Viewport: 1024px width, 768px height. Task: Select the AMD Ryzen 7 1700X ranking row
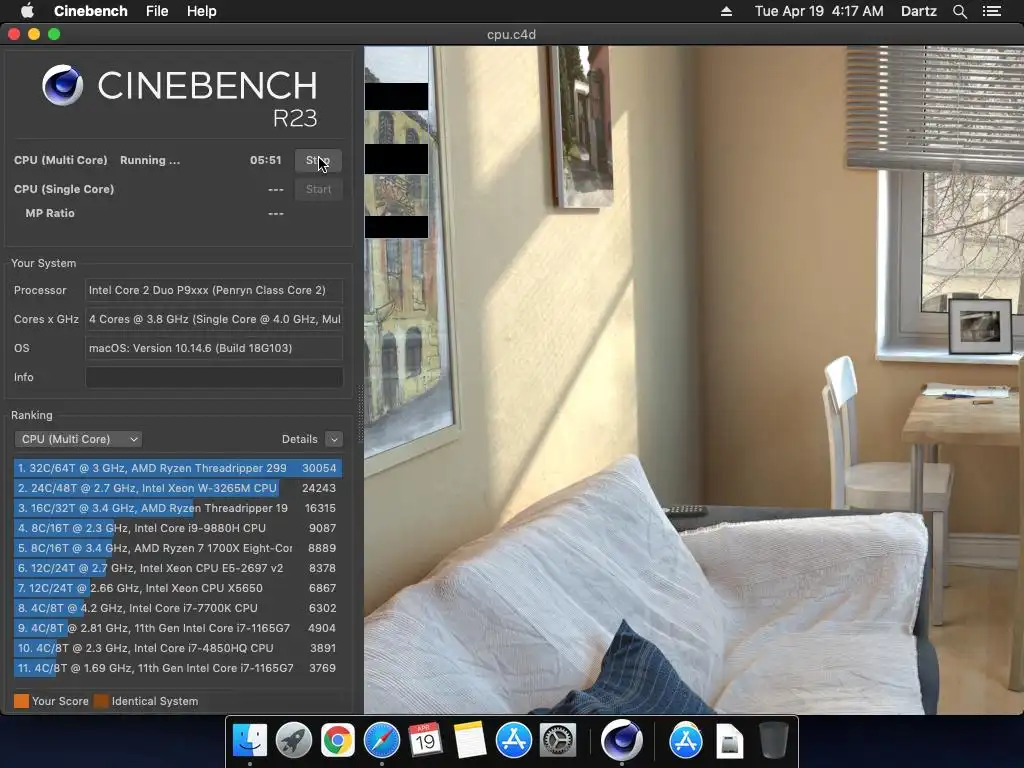coord(178,548)
